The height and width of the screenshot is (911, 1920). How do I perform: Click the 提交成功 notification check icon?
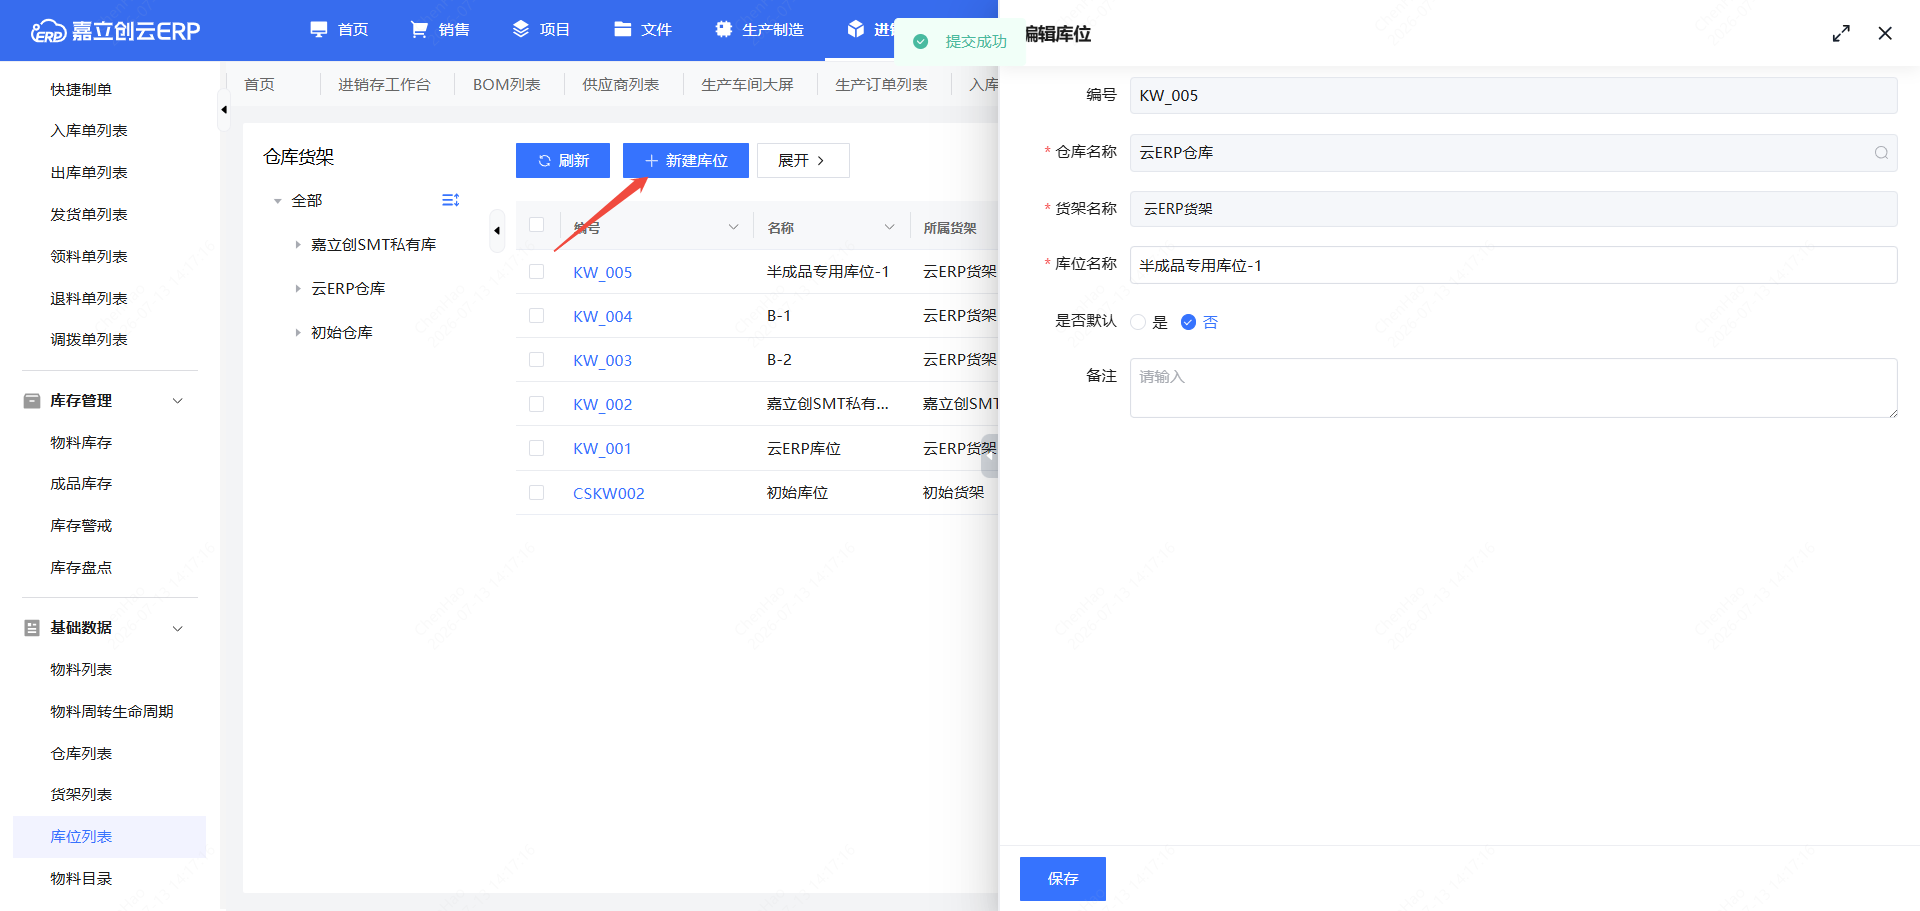coord(921,42)
